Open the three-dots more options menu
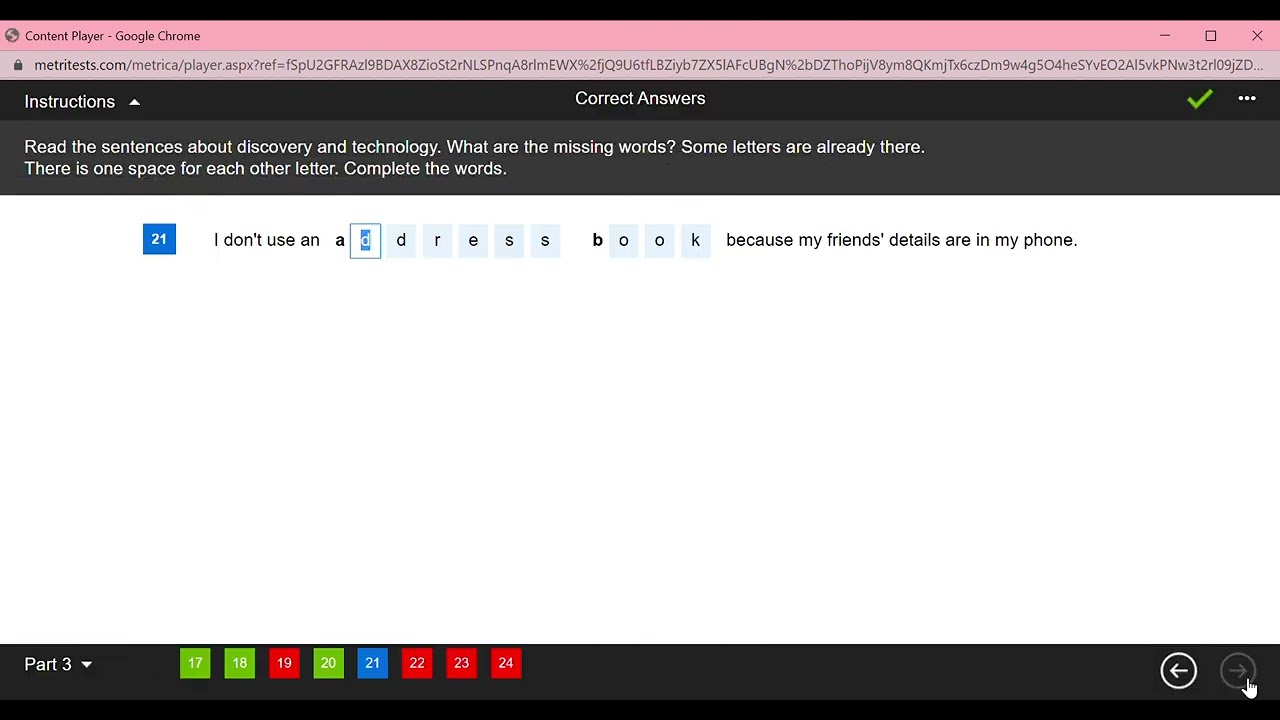Viewport: 1280px width, 720px height. 1247,98
